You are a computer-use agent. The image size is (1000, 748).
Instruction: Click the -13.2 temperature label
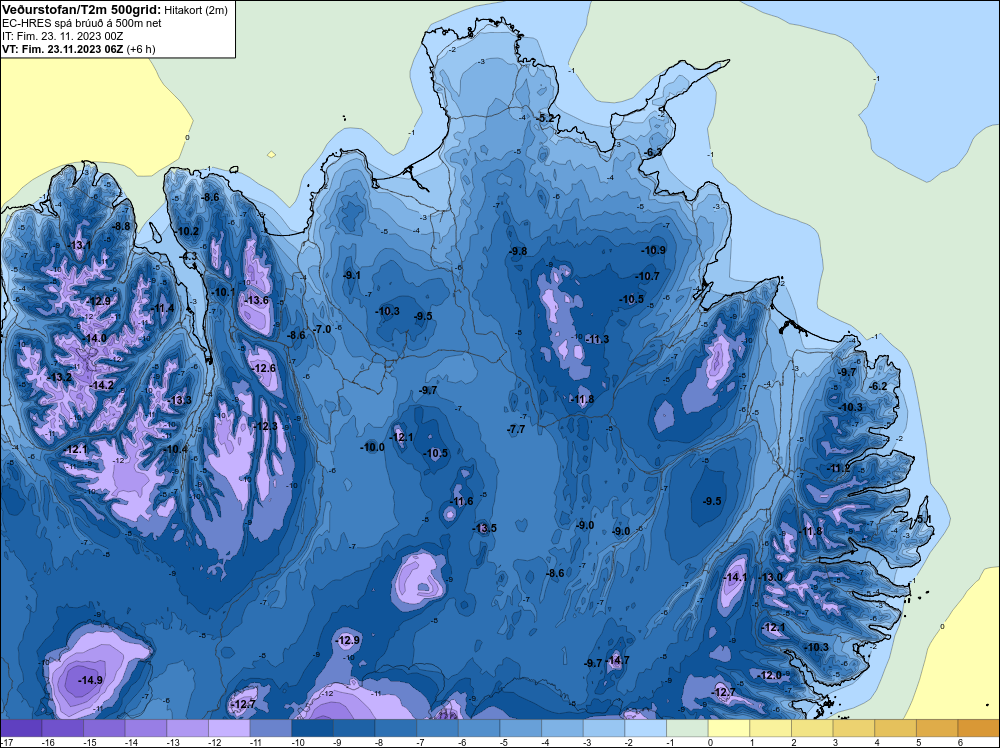(59, 378)
